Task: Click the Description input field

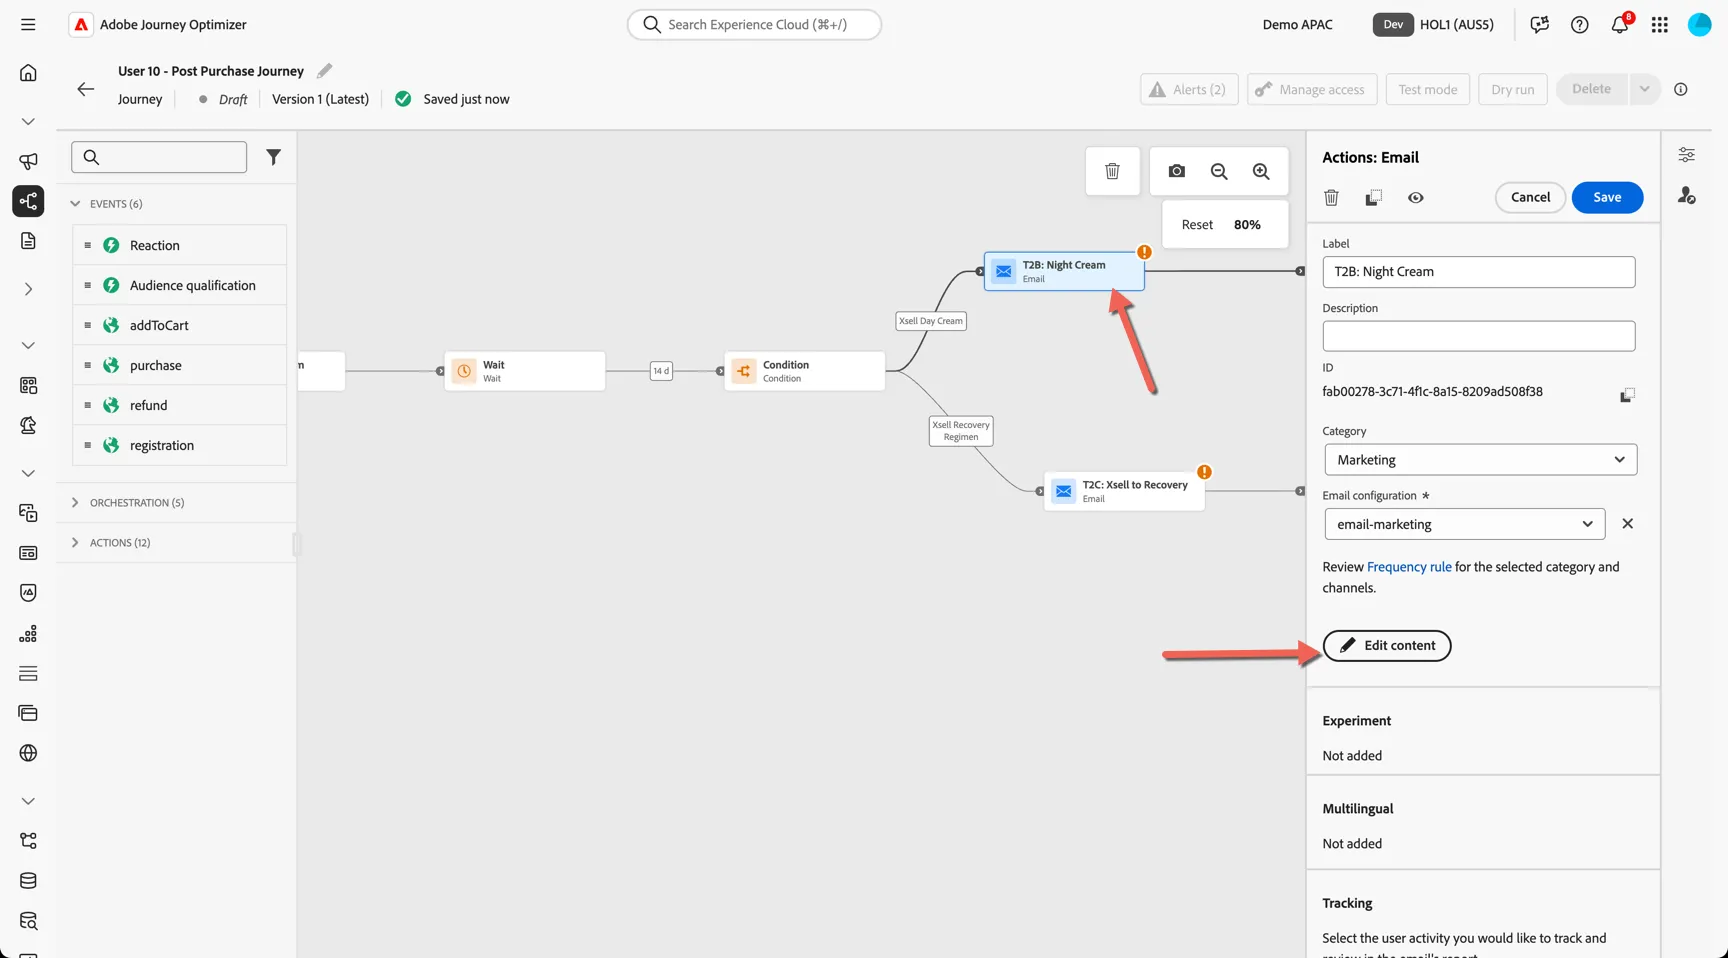Action: [x=1478, y=336]
